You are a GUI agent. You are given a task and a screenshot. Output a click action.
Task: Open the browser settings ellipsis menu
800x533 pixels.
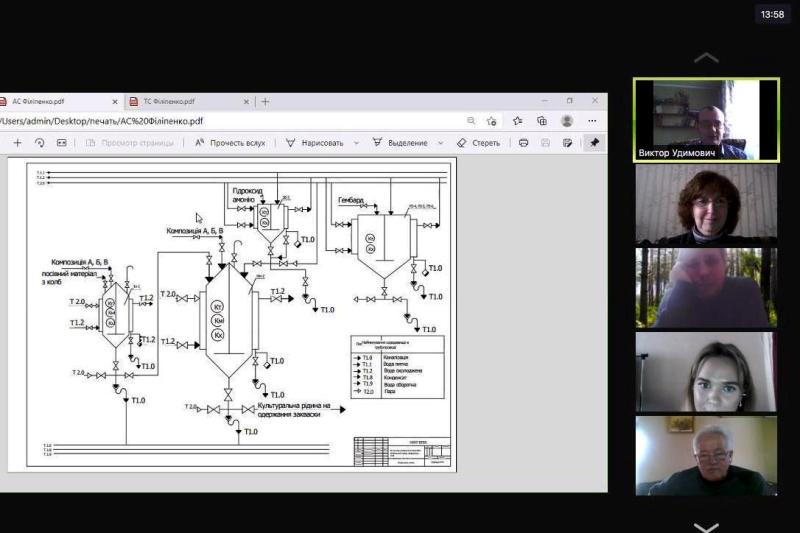coord(592,121)
